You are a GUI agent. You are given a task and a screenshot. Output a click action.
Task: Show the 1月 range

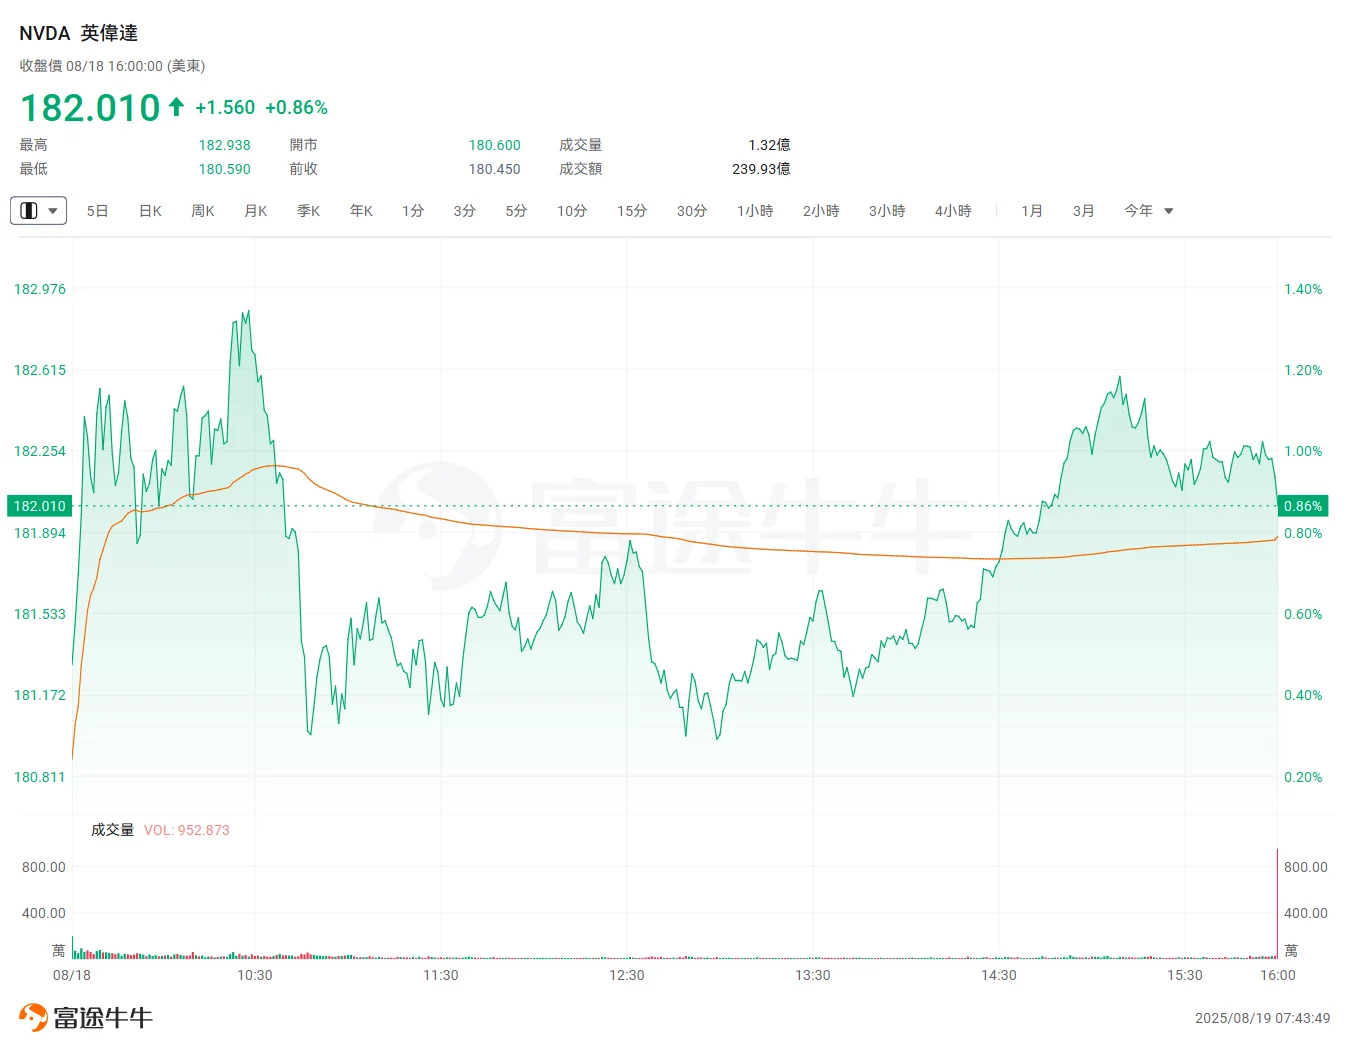point(1032,211)
